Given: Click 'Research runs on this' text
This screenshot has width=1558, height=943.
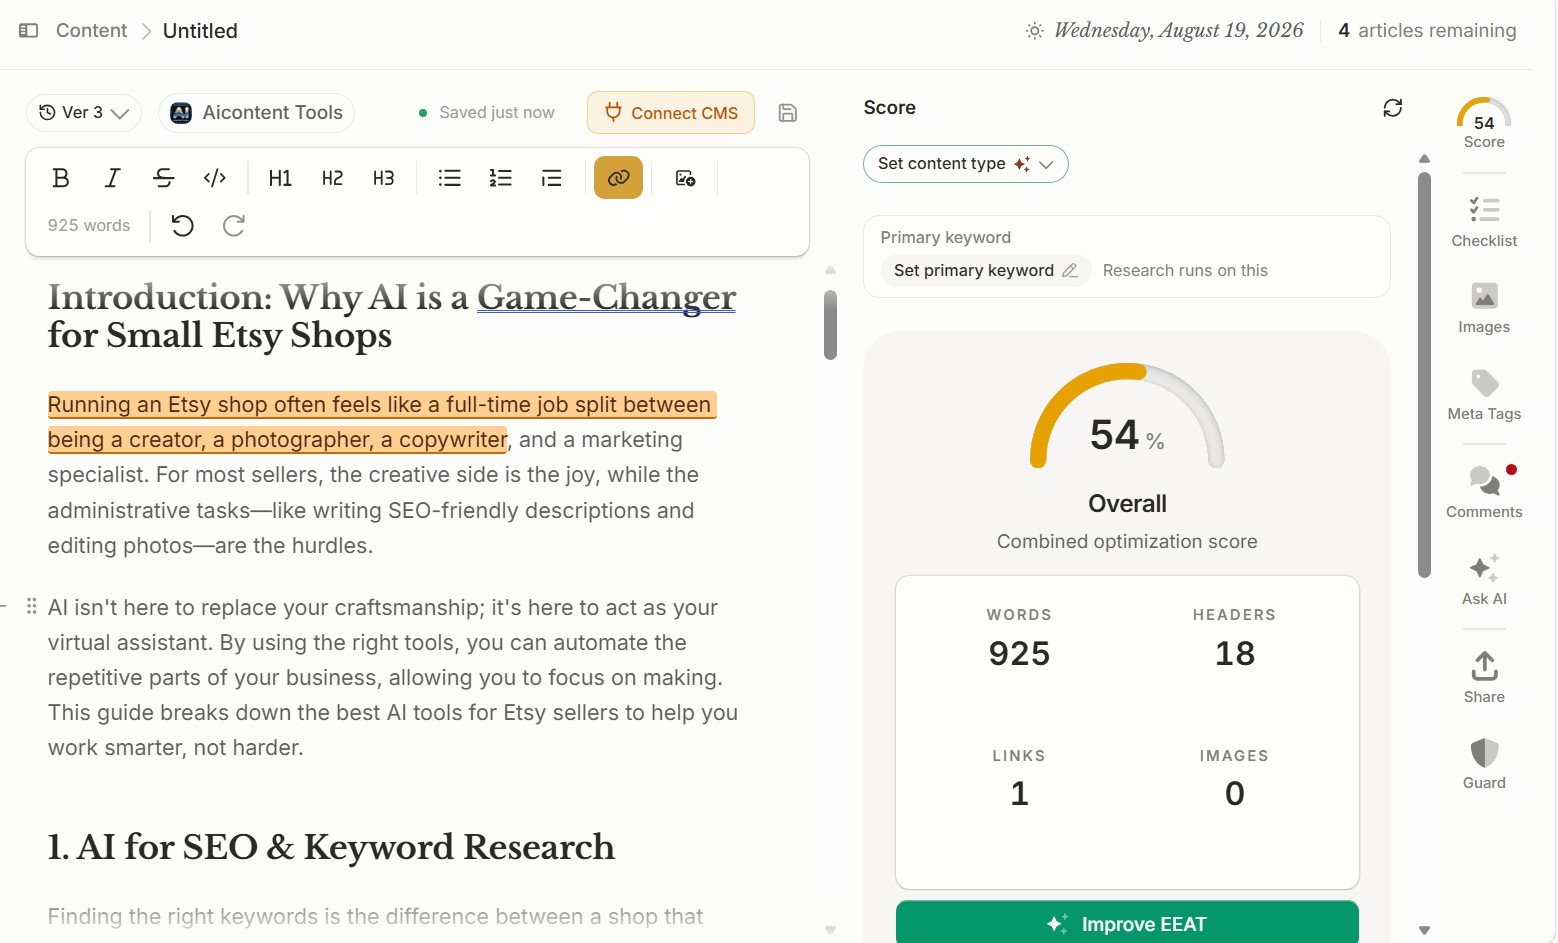Looking at the screenshot, I should point(1185,270).
